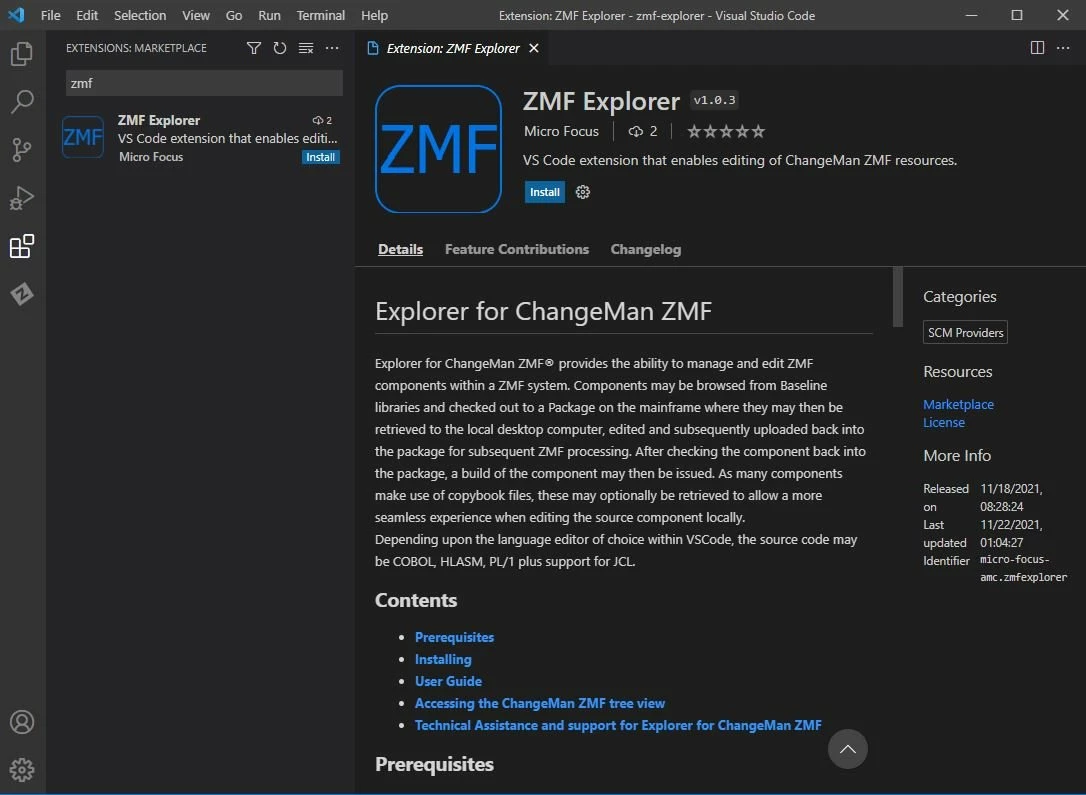Click the Micro Focus publisher name in header
Image resolution: width=1086 pixels, height=795 pixels.
click(x=562, y=131)
